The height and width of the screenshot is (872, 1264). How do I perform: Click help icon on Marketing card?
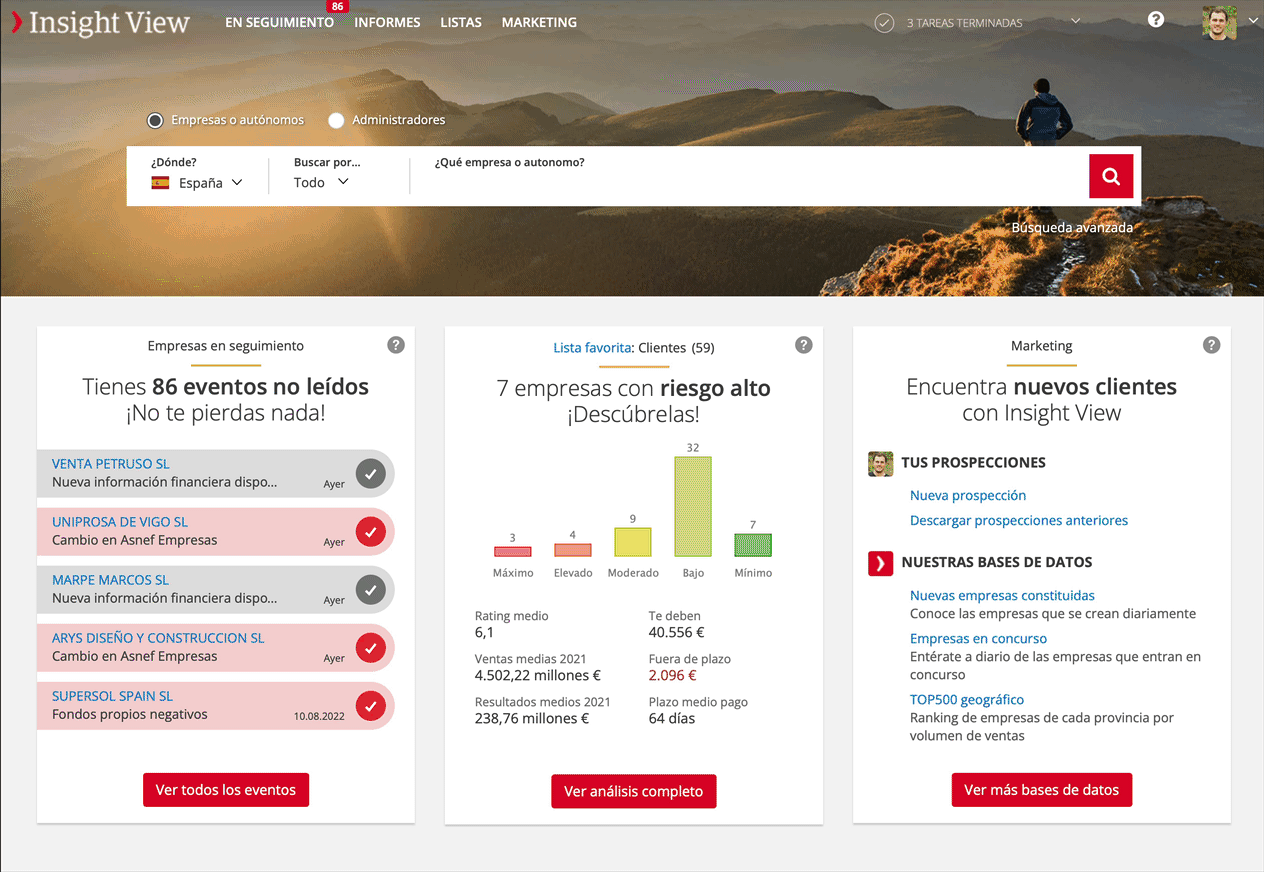pyautogui.click(x=1212, y=345)
